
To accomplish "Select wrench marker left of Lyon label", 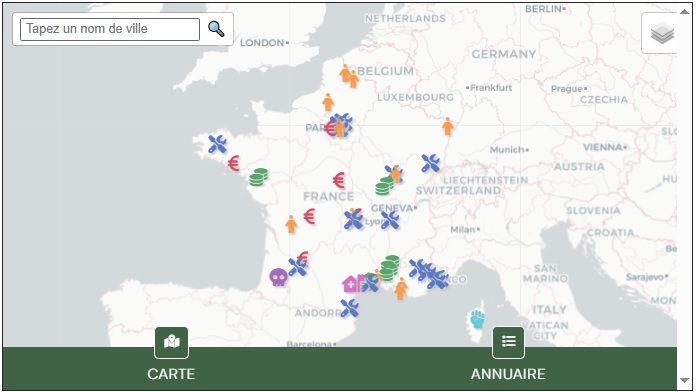I will (353, 220).
